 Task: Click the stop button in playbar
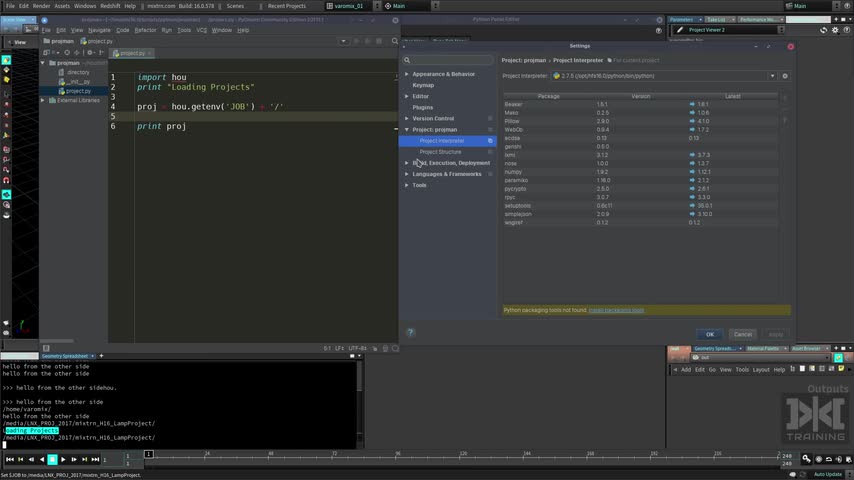tap(52, 459)
